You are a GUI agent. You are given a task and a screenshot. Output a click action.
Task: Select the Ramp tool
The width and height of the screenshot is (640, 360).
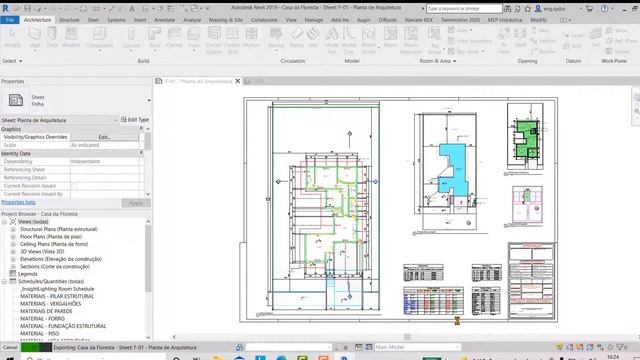tap(297, 37)
